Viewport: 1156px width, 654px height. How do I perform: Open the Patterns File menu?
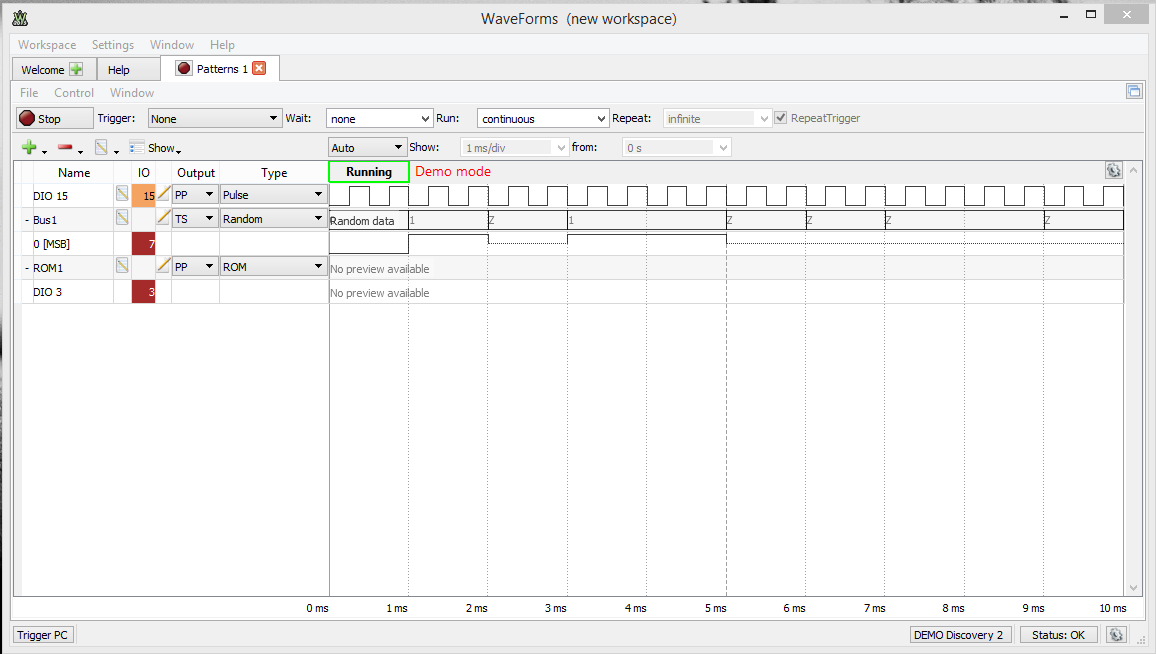(x=29, y=93)
